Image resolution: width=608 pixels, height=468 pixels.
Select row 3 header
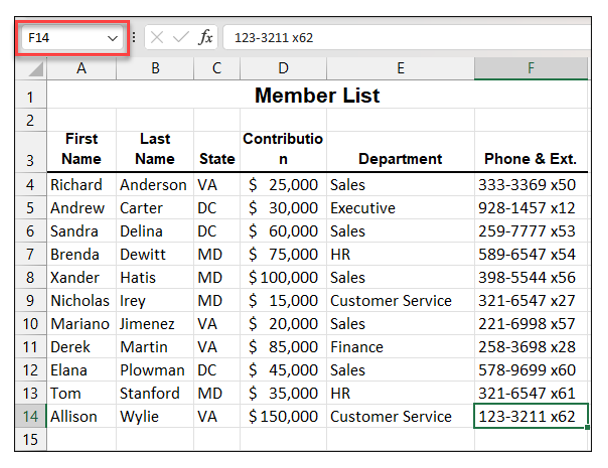[x=31, y=152]
